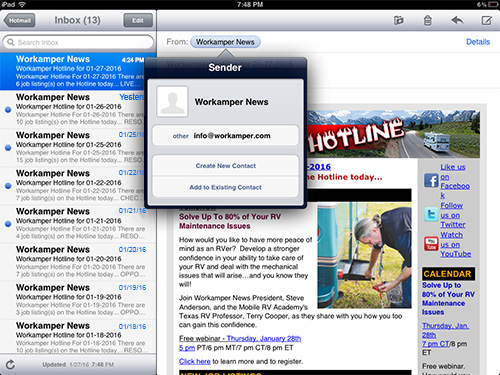Open message Workamper Hotline for 01-18-2016
This screenshot has height=375, width=500.
tap(78, 336)
